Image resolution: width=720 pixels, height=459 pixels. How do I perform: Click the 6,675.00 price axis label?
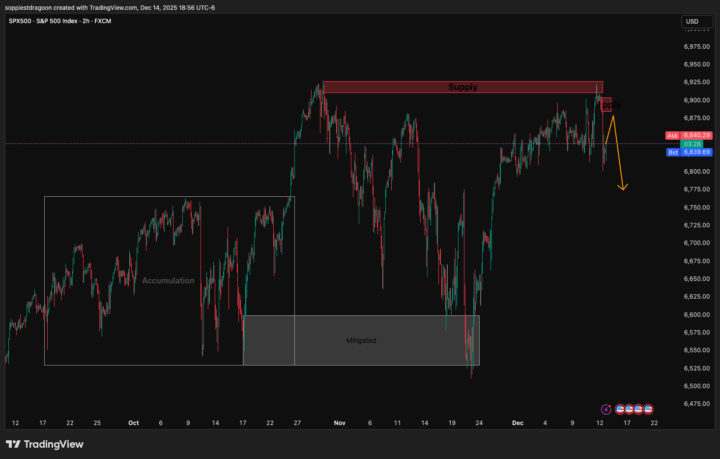(697, 261)
